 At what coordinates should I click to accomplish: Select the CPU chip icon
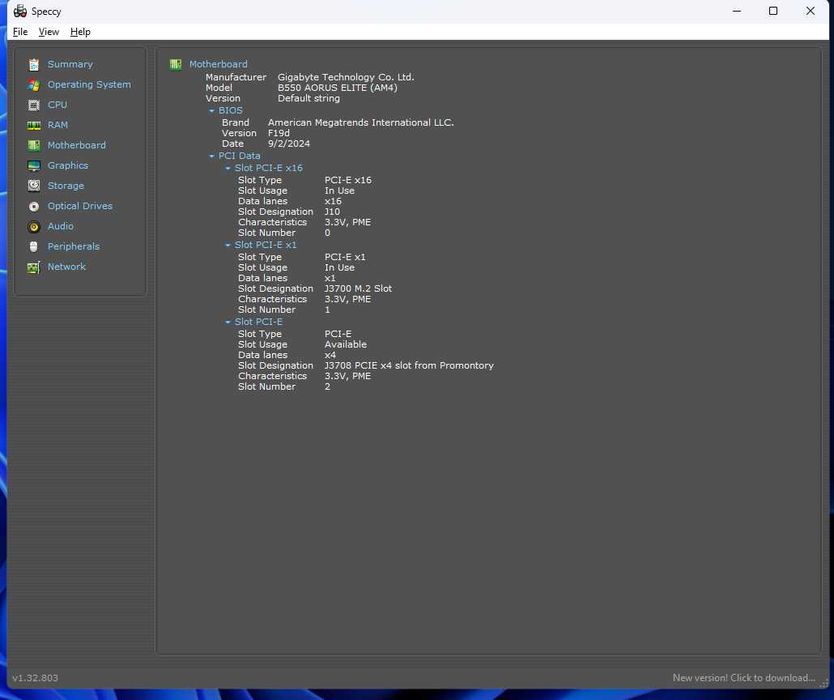pos(34,105)
